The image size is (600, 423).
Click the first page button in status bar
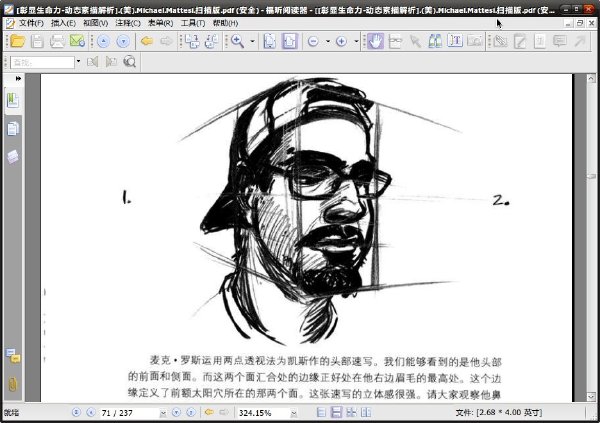pyautogui.click(x=76, y=412)
